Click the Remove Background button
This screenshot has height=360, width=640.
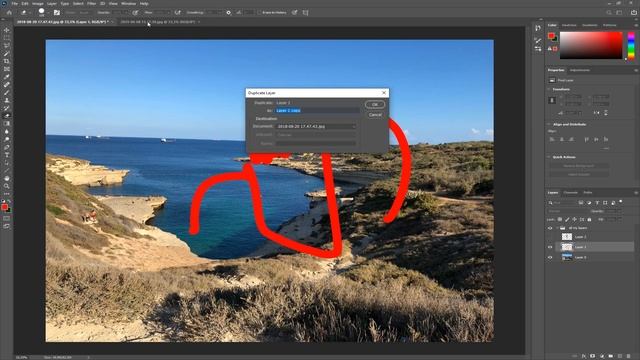[x=579, y=166]
